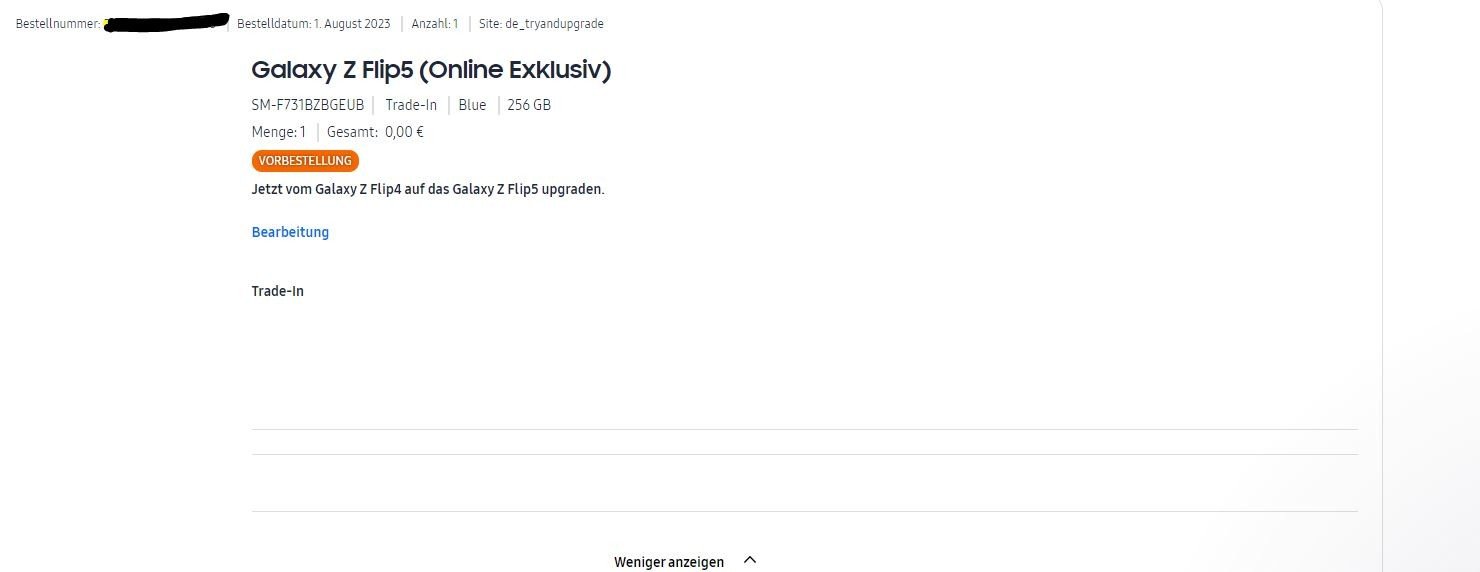Image resolution: width=1480 pixels, height=572 pixels.
Task: Select the Galaxy Z Flip5 product title
Action: coord(430,70)
